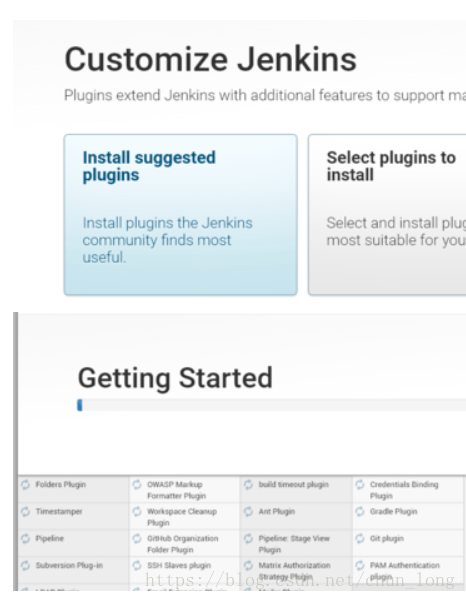This screenshot has height=600, width=466.
Task: Select the GitHub Organization Folder Plugin text
Action: pos(182,544)
